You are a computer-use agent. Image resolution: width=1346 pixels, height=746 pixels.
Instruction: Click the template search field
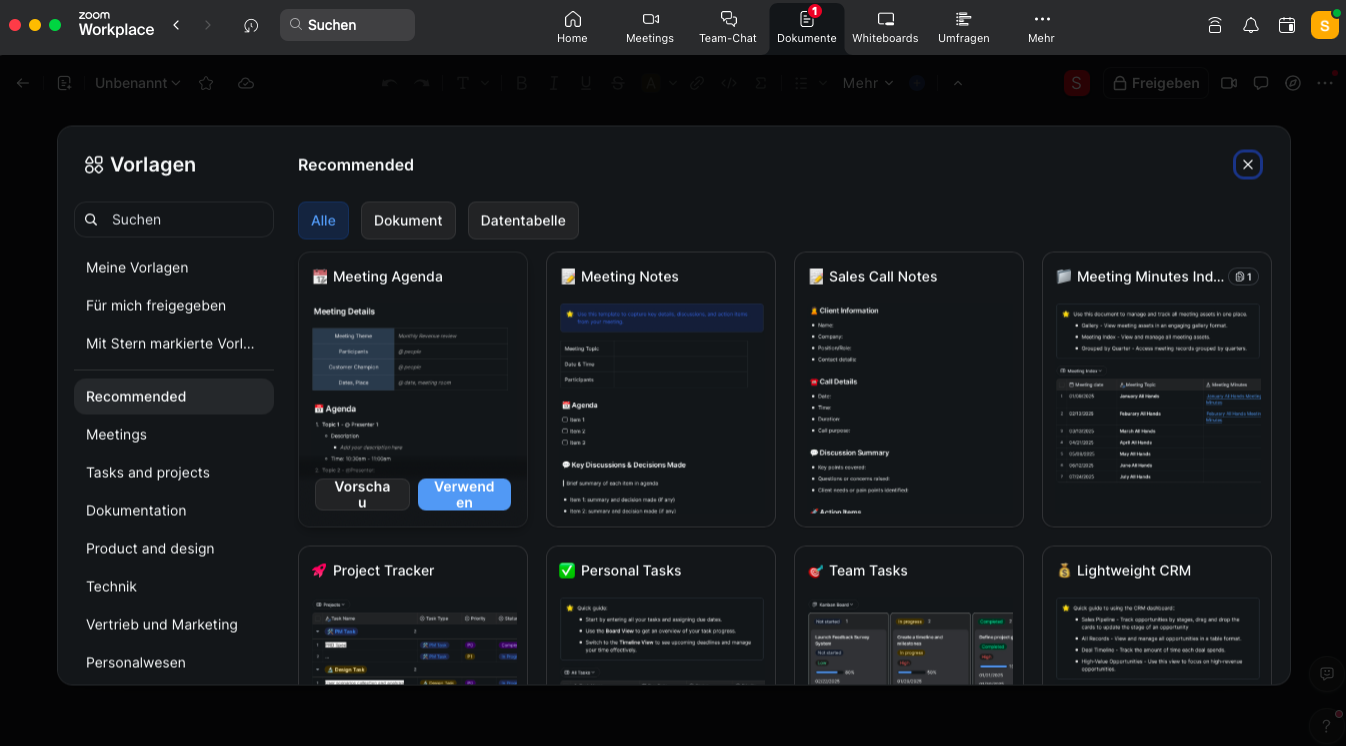[174, 220]
